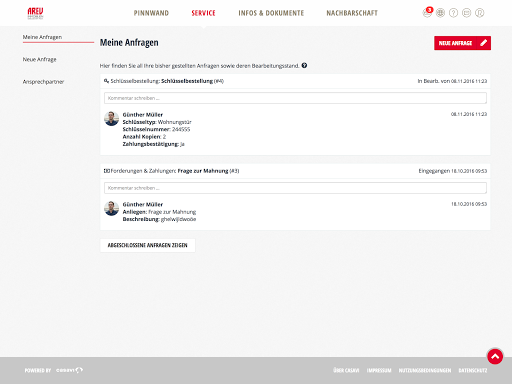Show completed requests via Abgeschlossene Anfragen zeigen

coord(148,245)
